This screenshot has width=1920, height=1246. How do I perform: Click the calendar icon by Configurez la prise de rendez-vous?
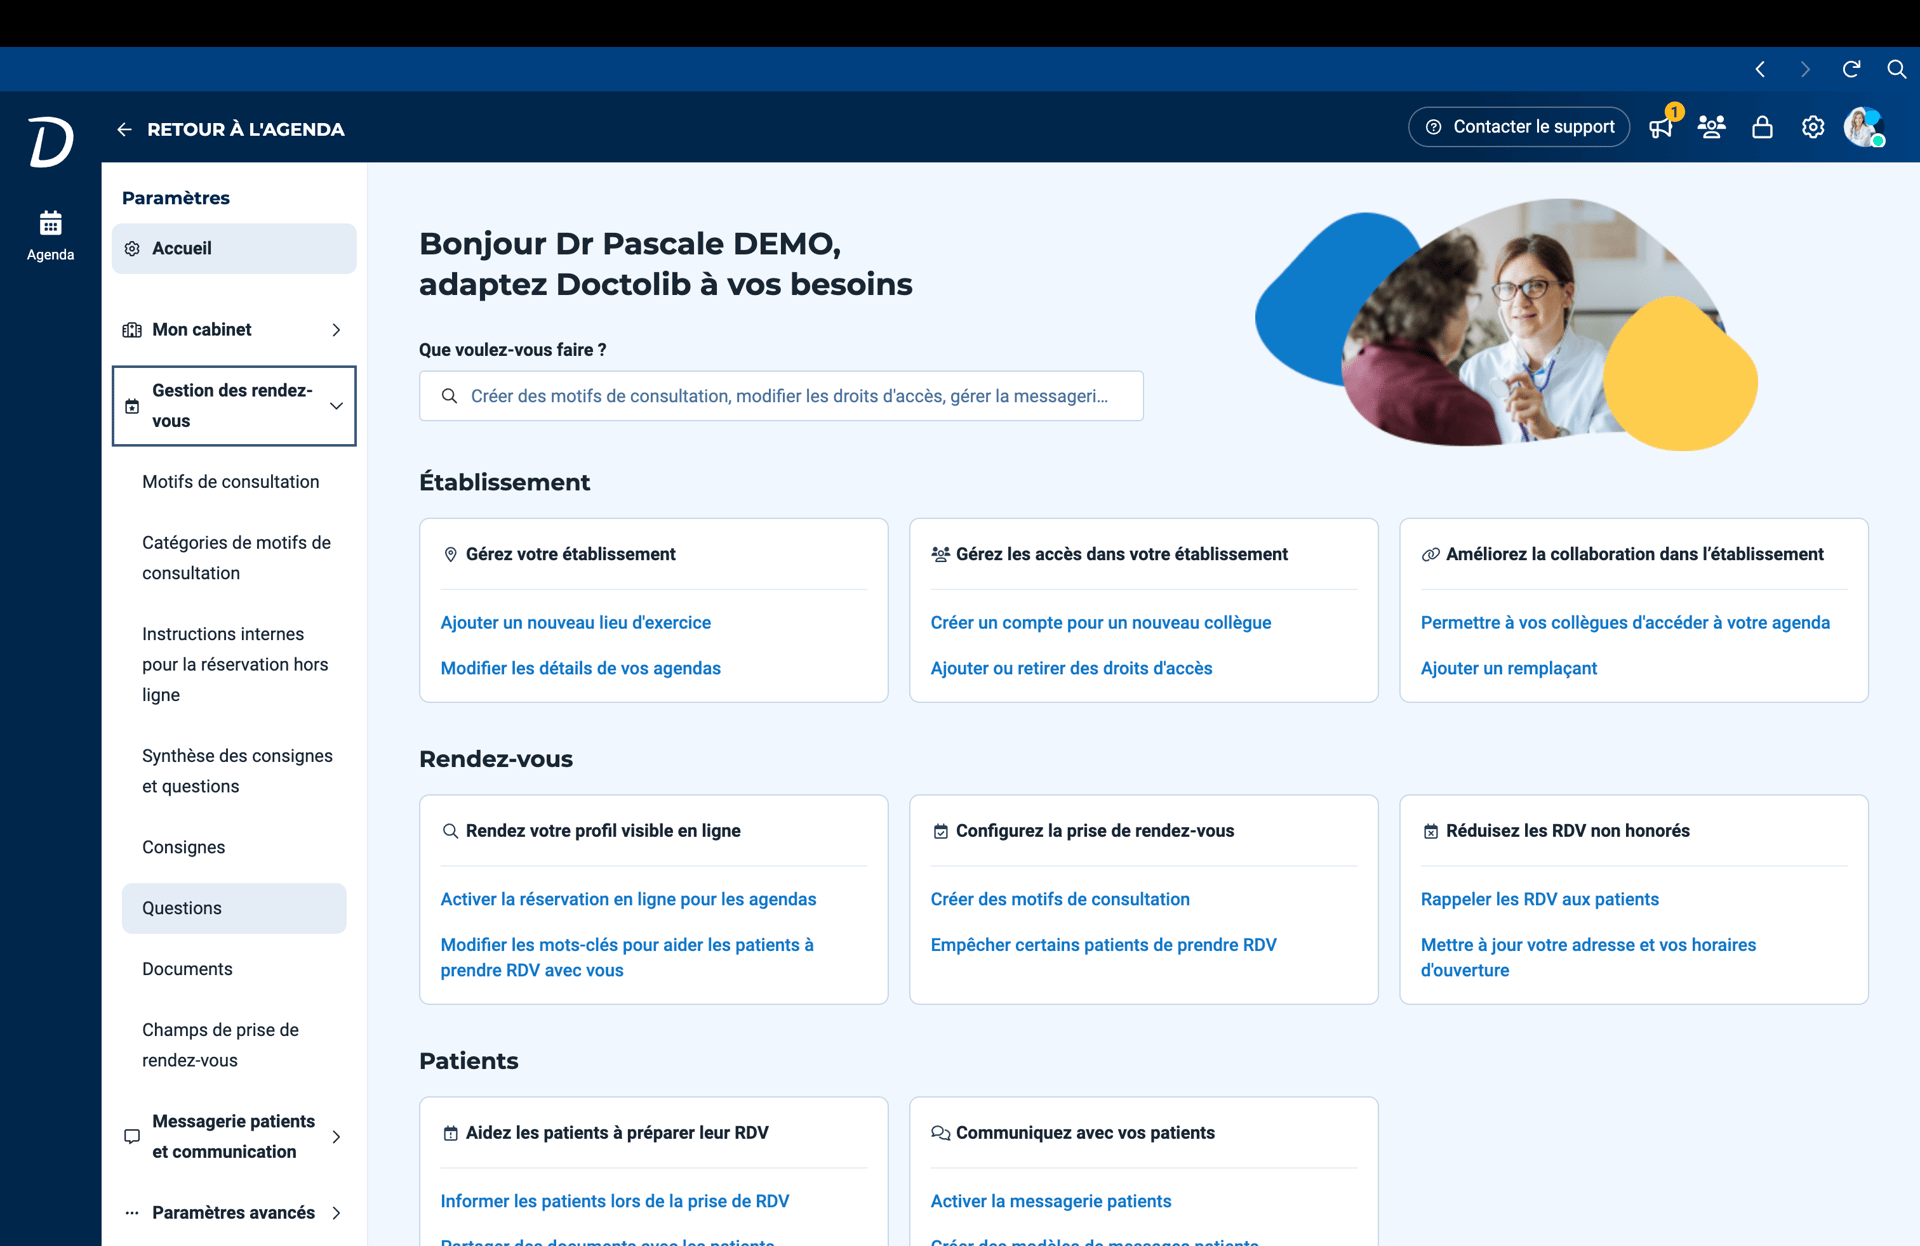940,831
